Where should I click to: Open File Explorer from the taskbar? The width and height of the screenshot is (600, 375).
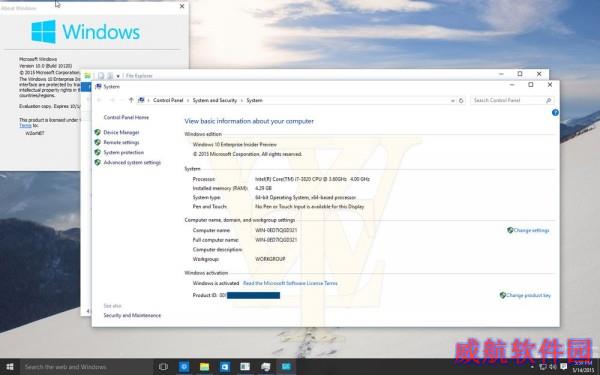204,367
